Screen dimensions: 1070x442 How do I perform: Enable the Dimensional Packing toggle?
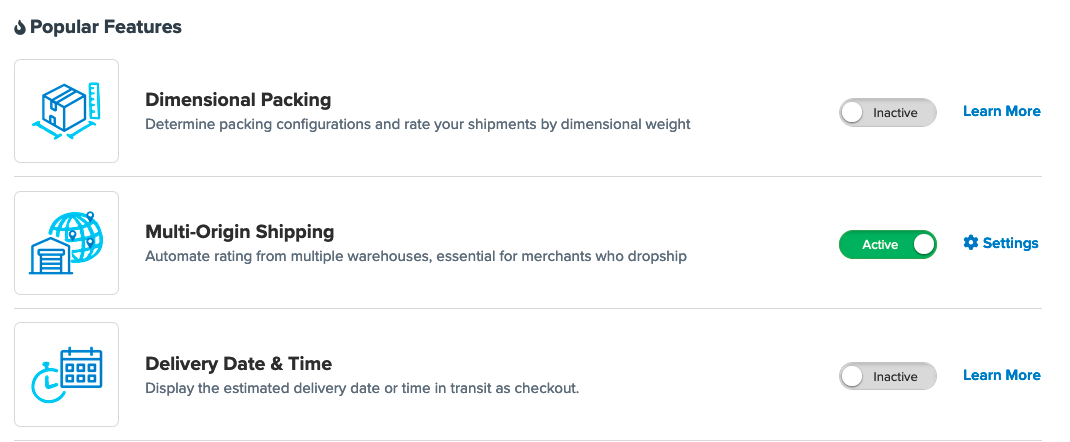pyautogui.click(x=887, y=113)
